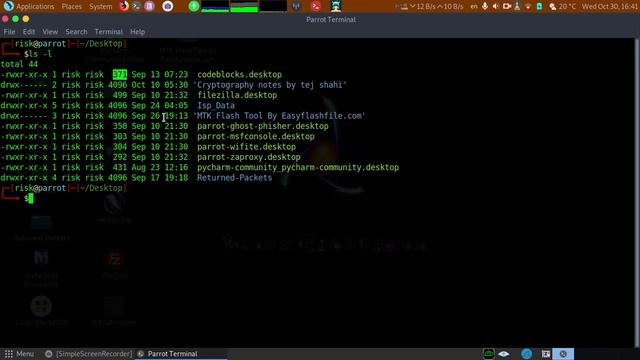This screenshot has height=360, width=640.
Task: Click the green-filled system monitor graph
Action: click(x=244, y=6)
